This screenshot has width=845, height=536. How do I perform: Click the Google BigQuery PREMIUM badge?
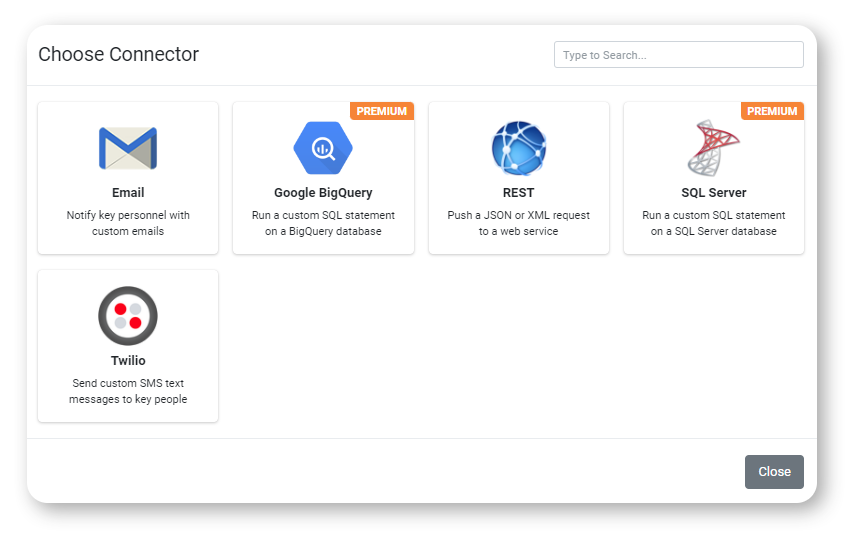(382, 111)
